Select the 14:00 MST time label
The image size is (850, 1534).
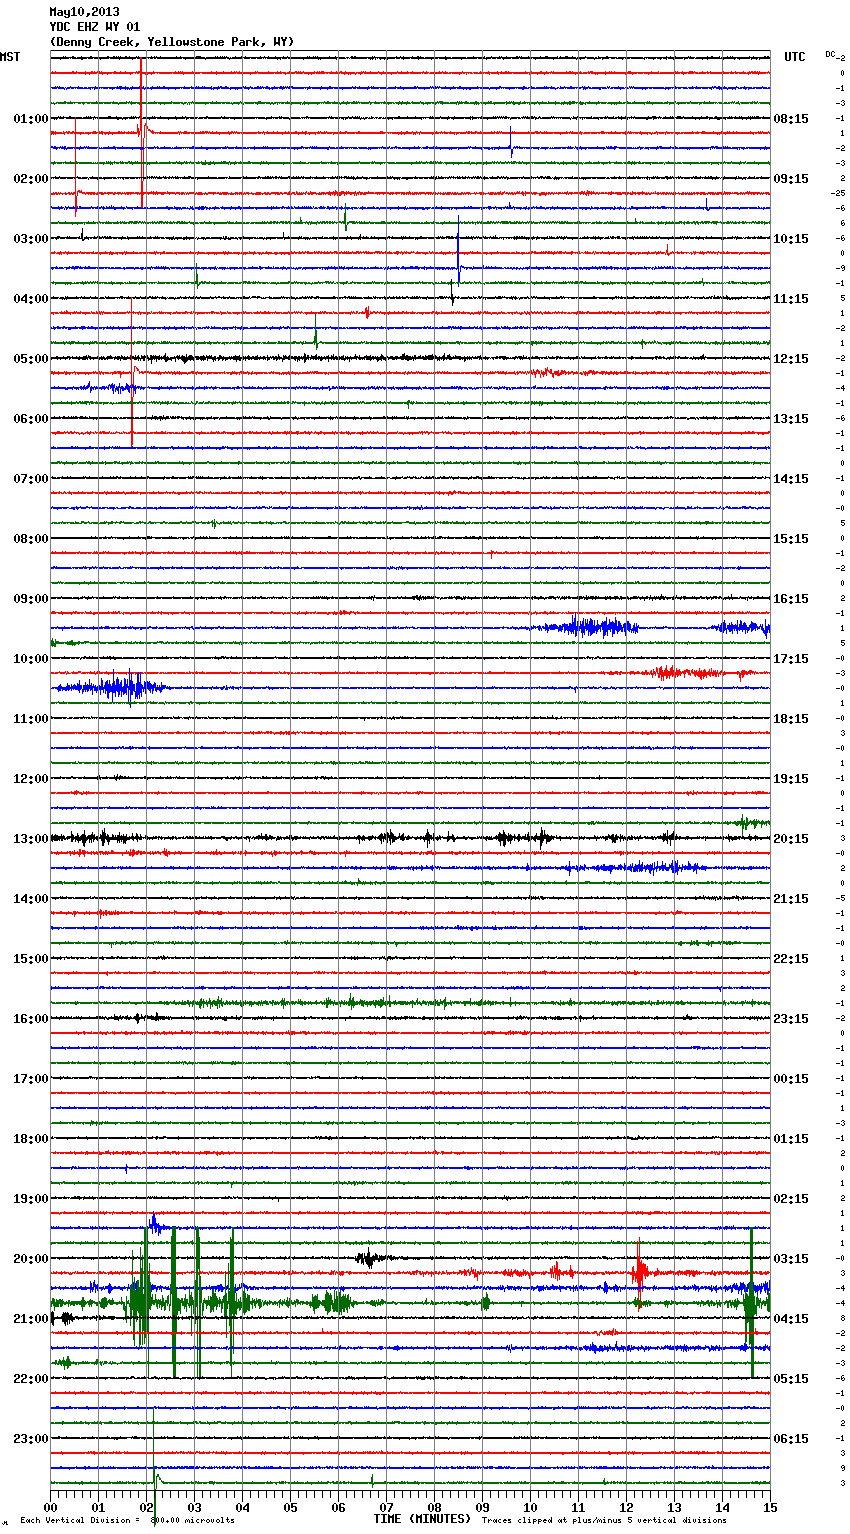click(31, 899)
